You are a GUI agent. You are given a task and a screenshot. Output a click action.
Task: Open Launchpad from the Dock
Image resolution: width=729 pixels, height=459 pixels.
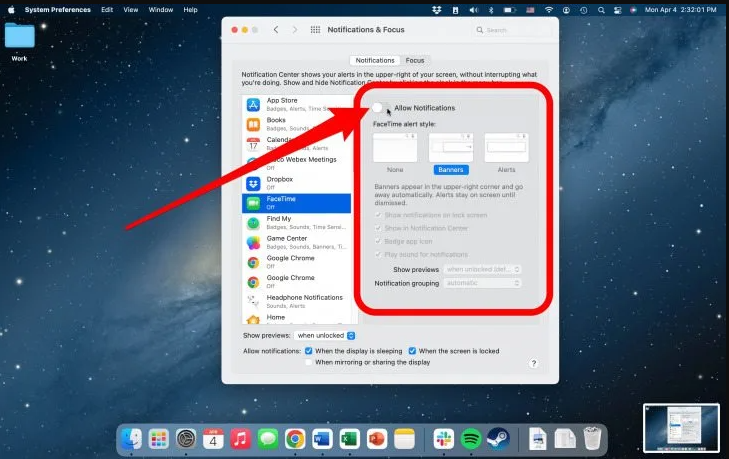tap(159, 439)
